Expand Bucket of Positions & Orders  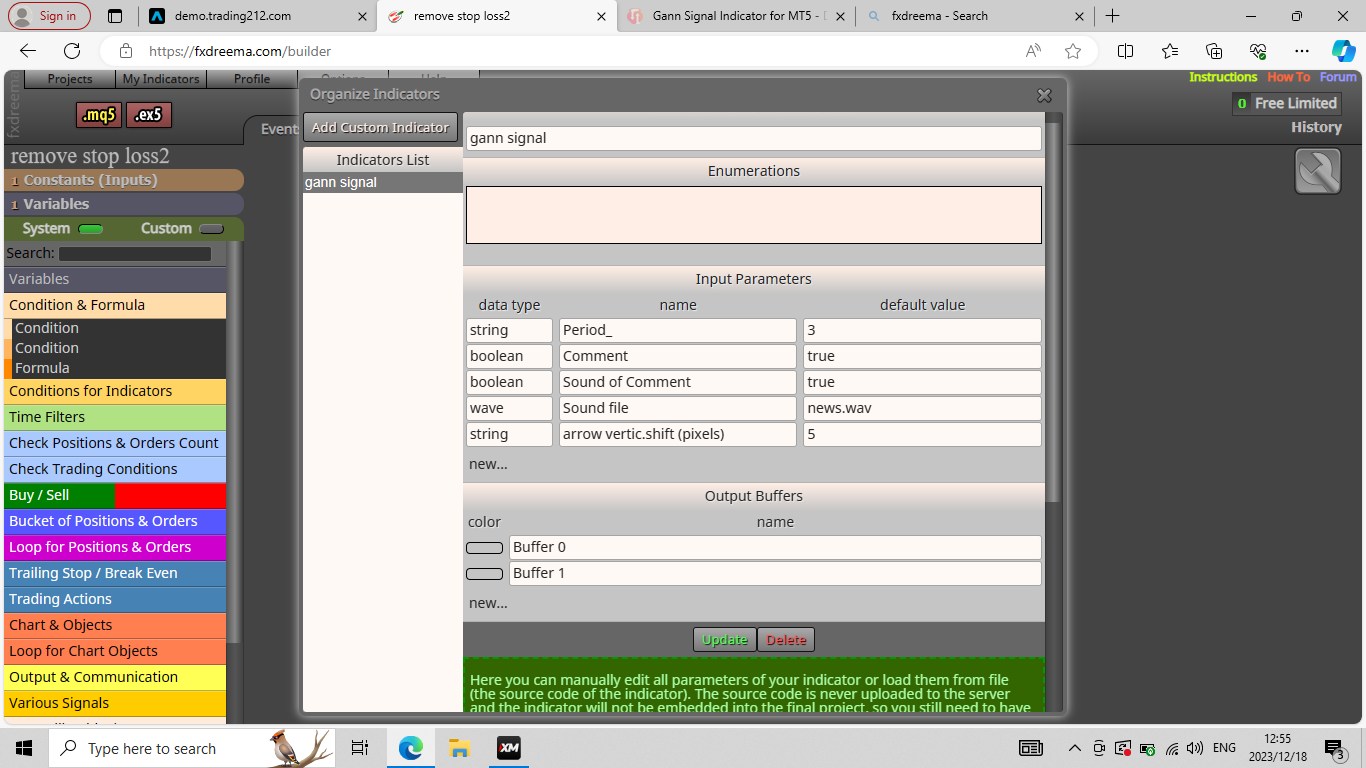click(115, 521)
